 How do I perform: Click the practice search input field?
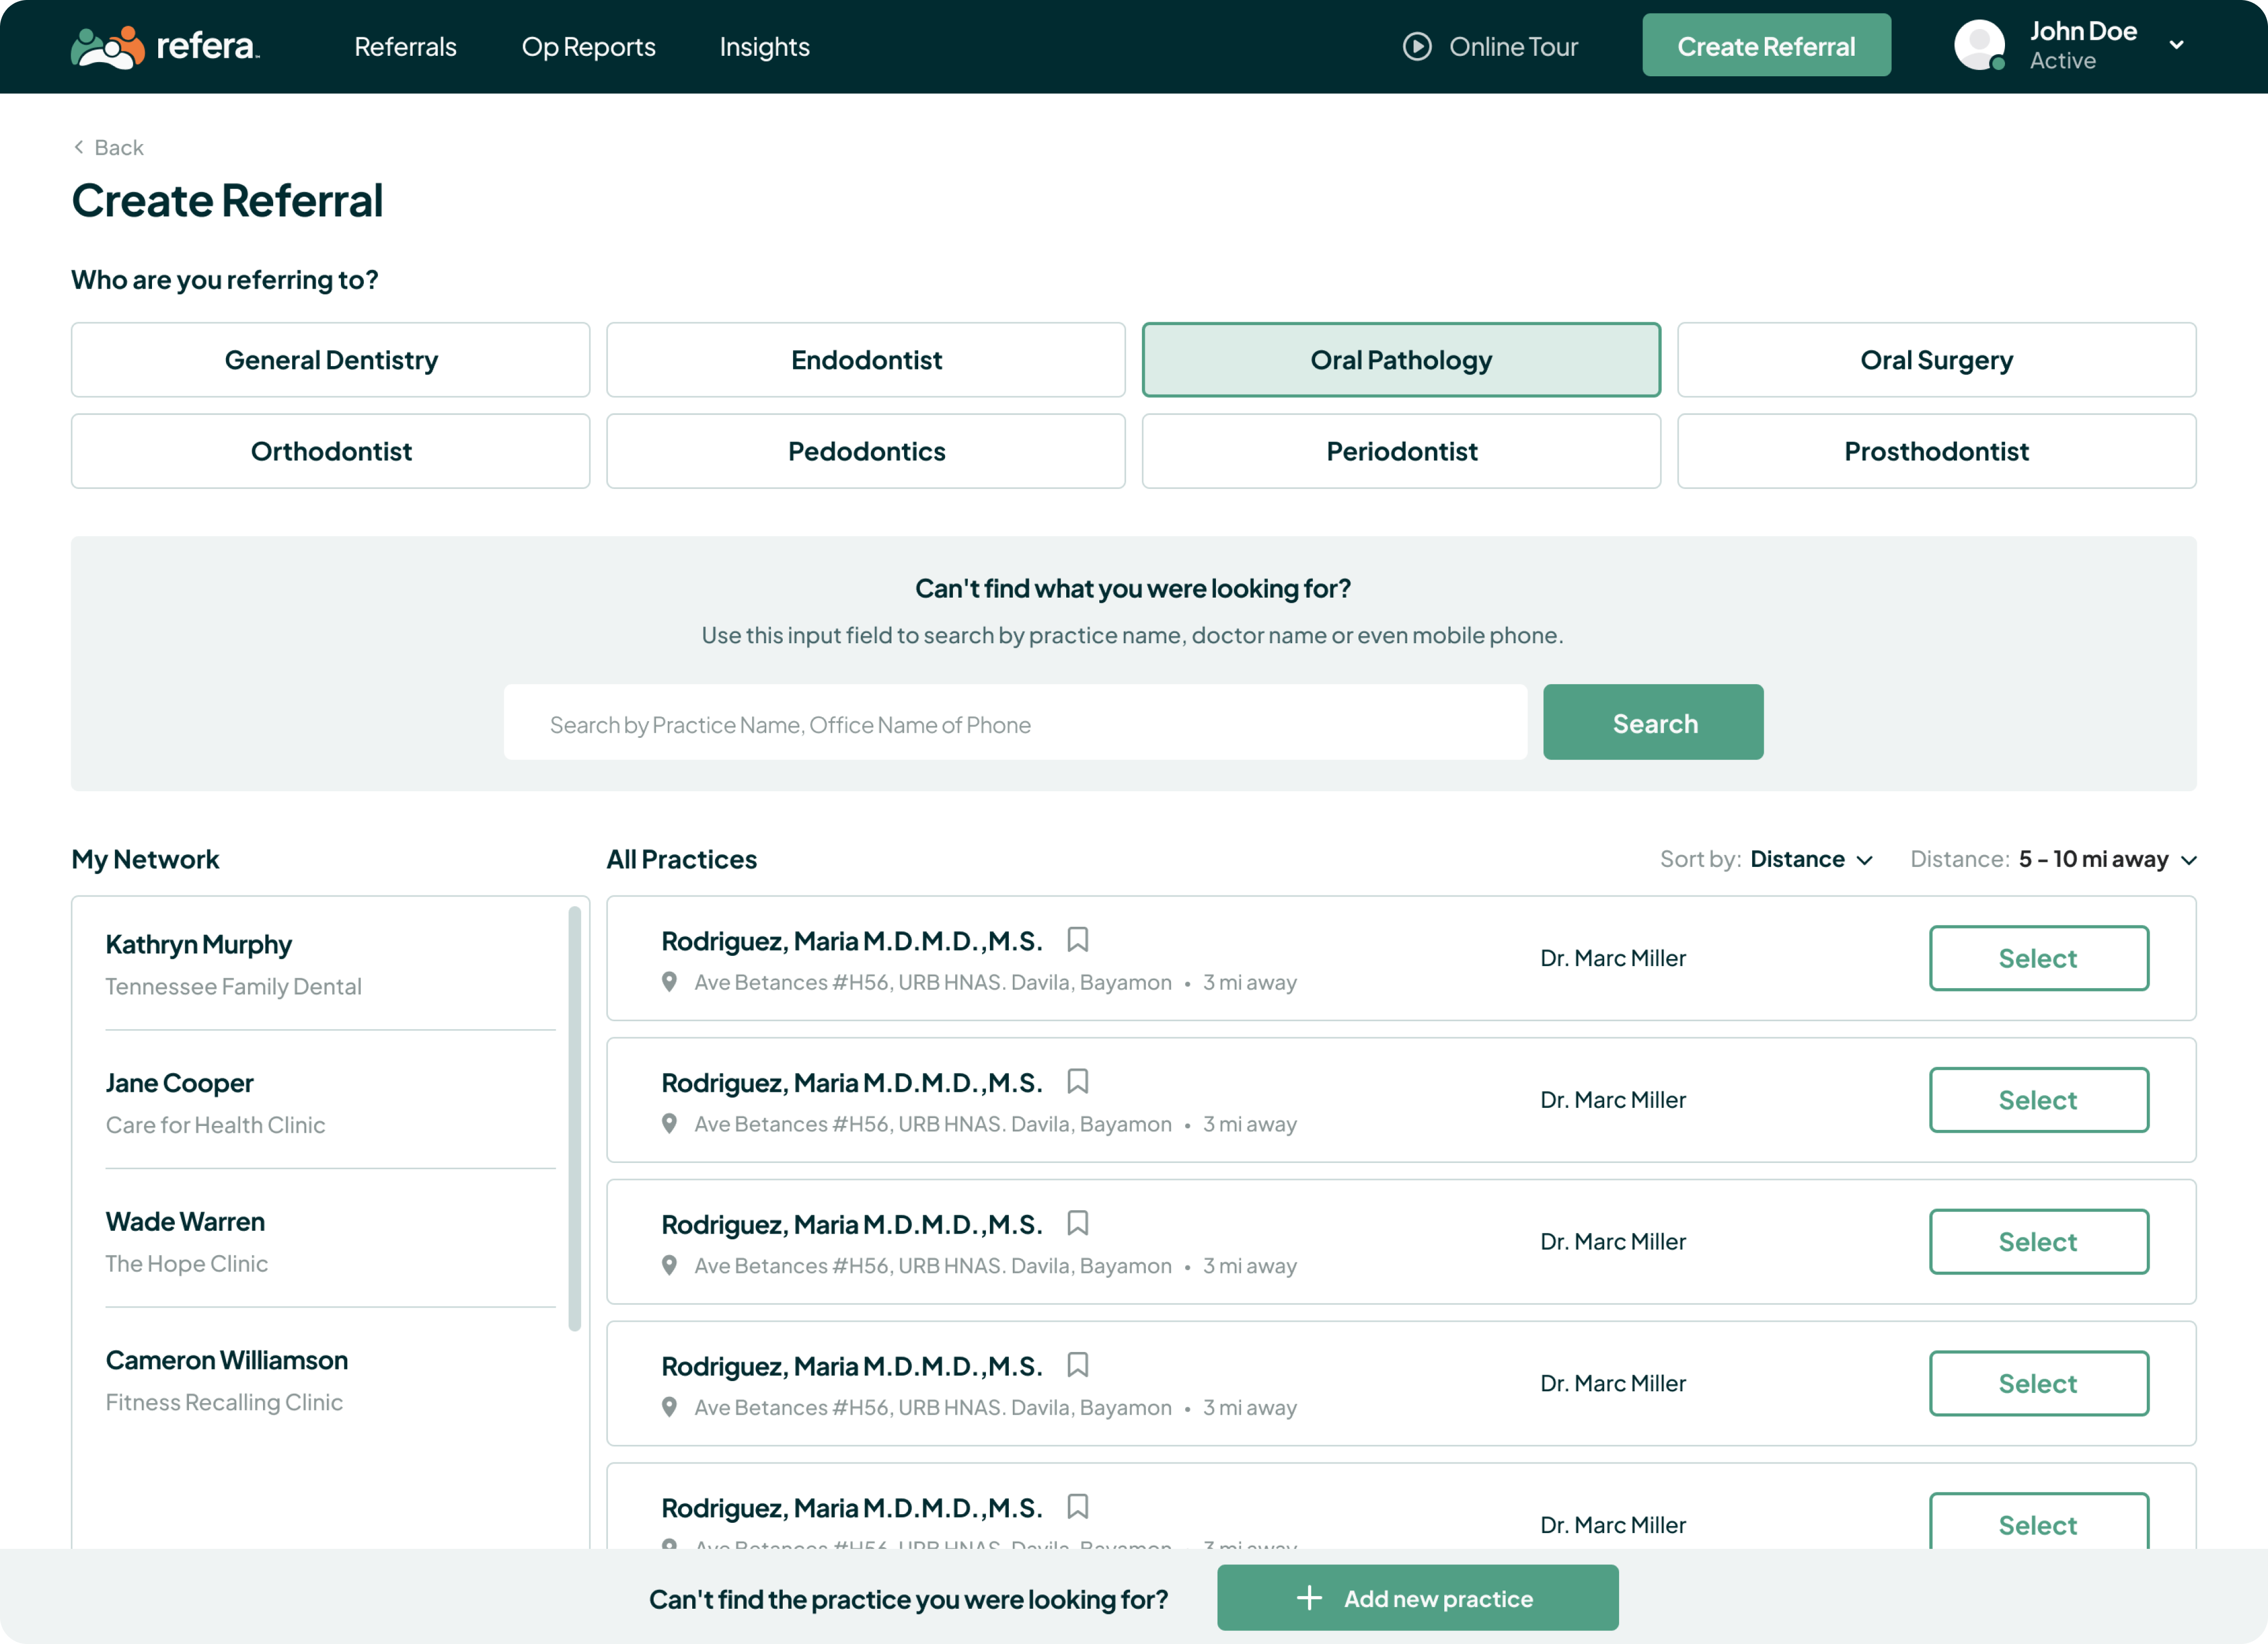tap(1016, 722)
